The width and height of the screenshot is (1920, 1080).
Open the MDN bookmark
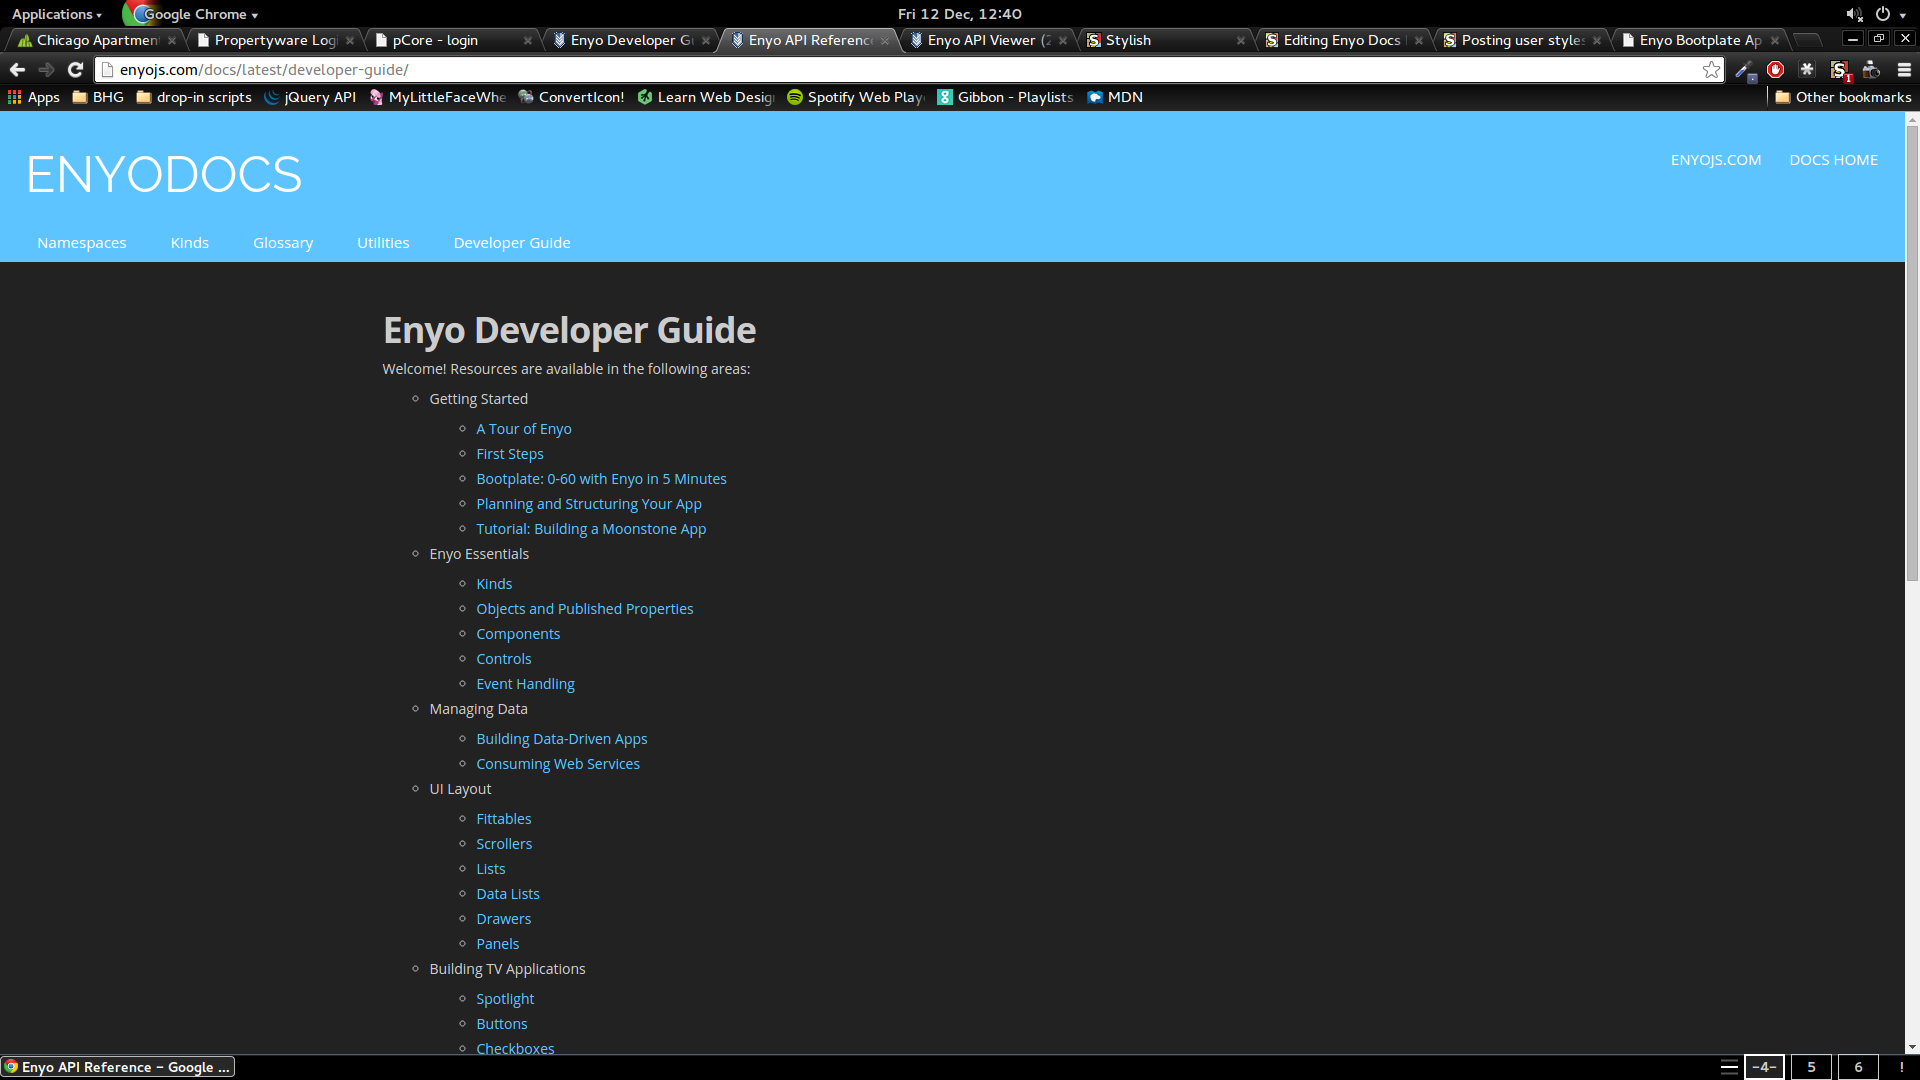[1115, 97]
